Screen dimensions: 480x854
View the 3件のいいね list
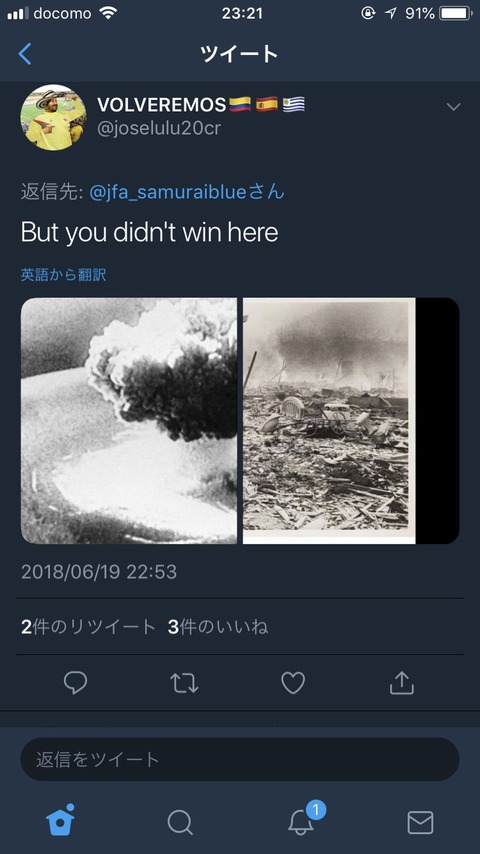[x=218, y=627]
